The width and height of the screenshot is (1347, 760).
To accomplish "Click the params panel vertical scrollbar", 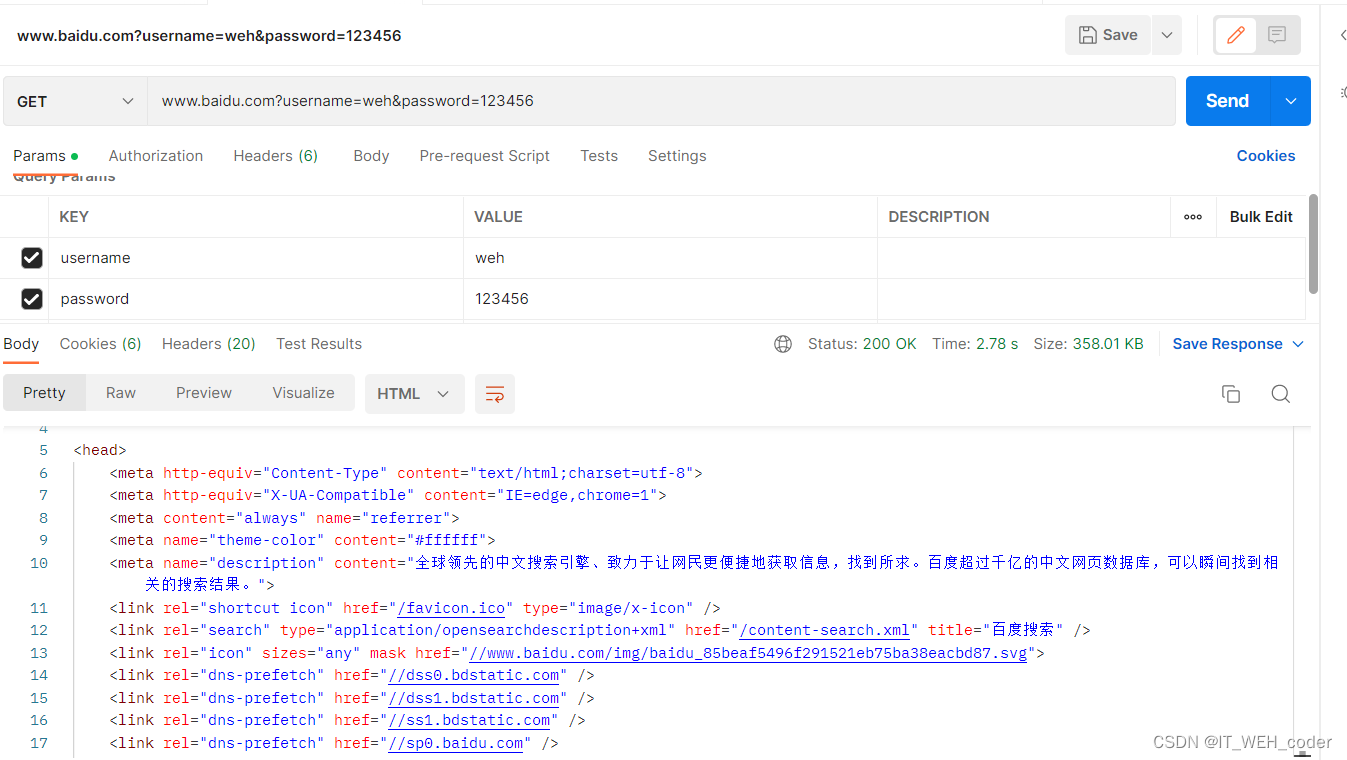I will [x=1313, y=245].
